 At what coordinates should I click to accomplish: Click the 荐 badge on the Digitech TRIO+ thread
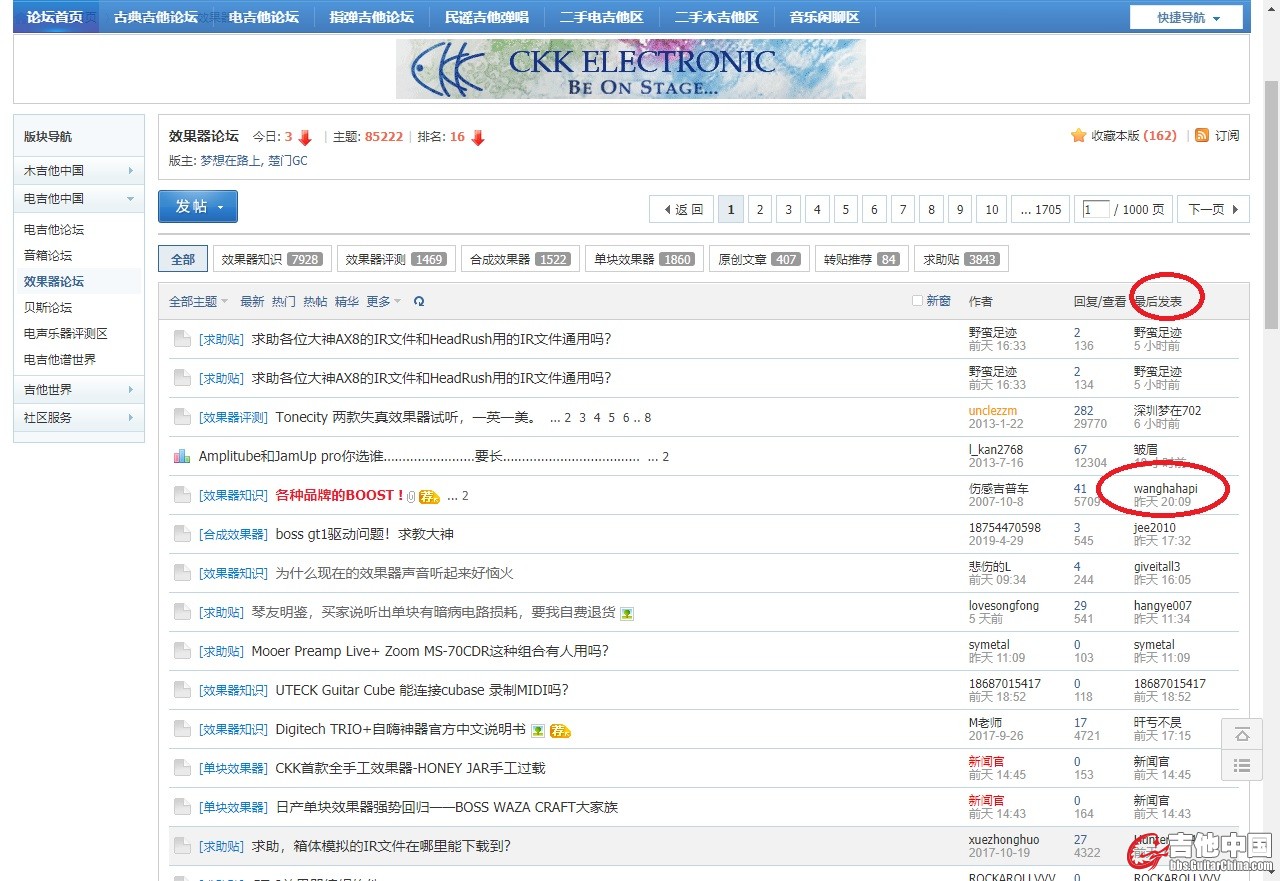(560, 730)
